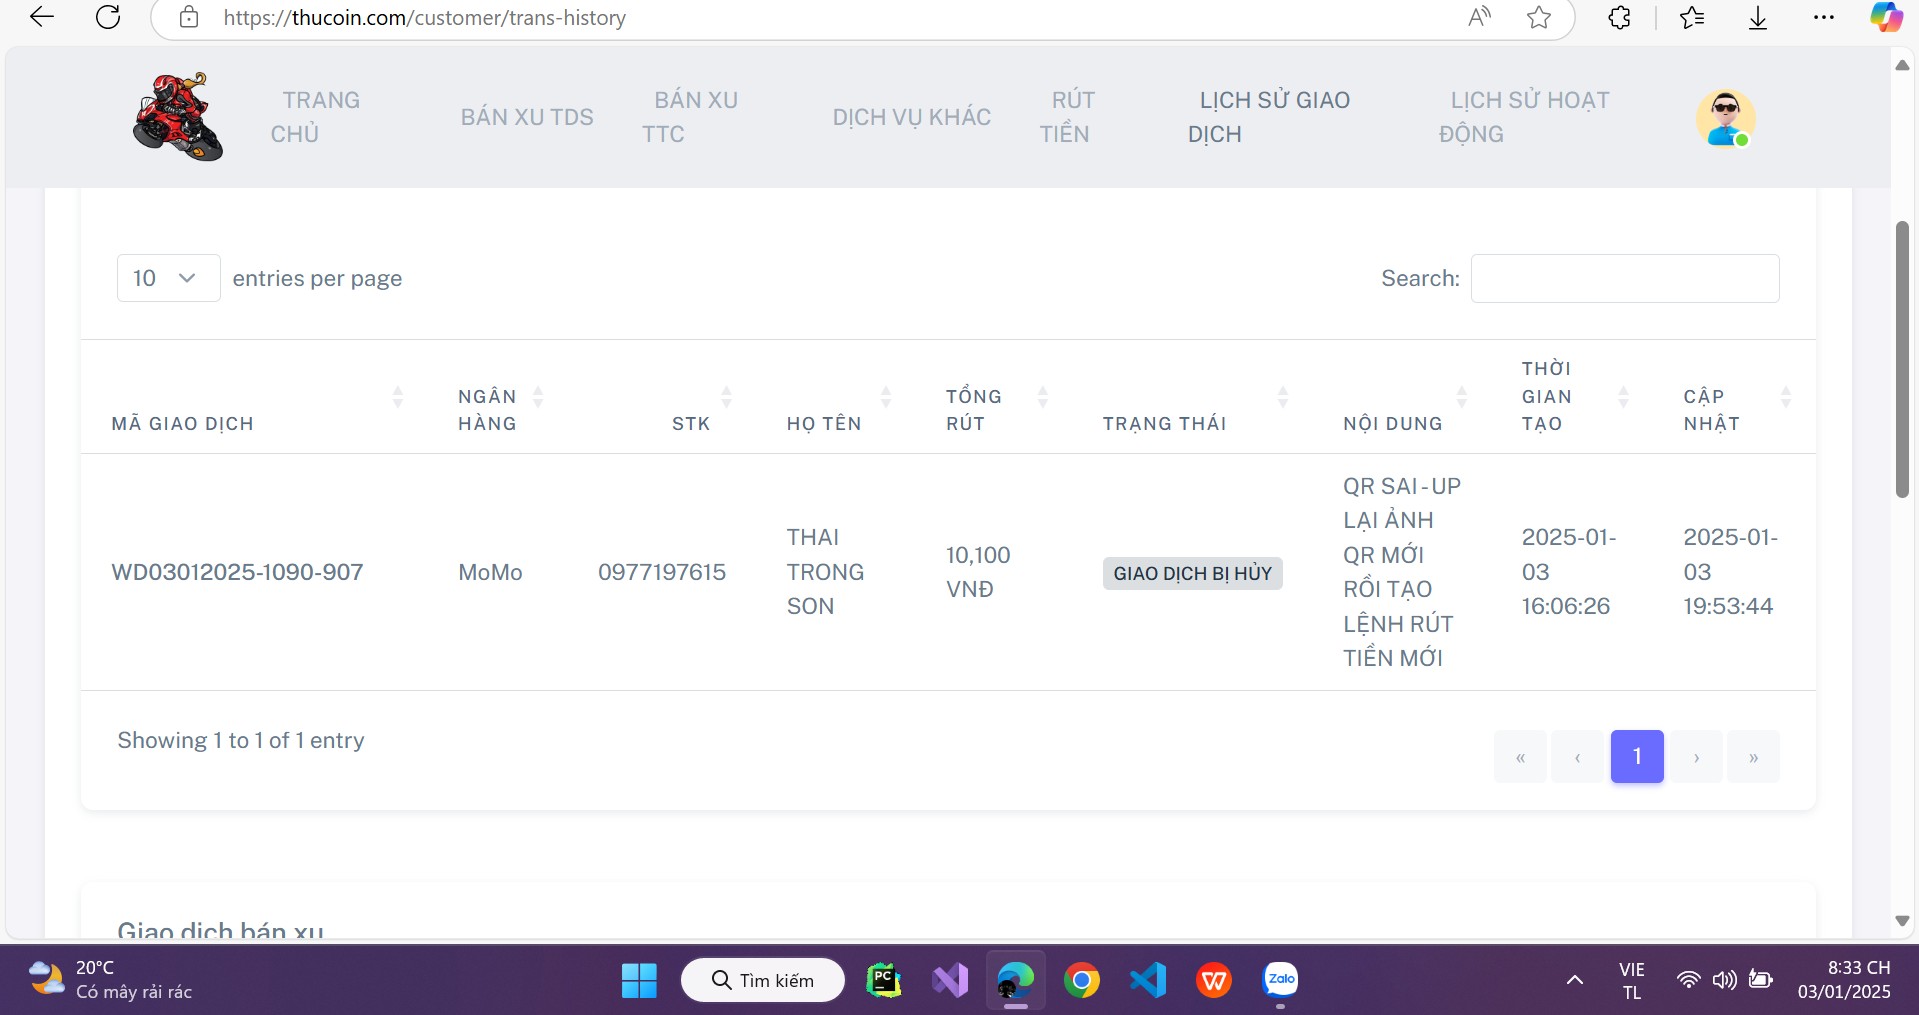Click the GIAO DỊCH BỊ HỦY status badge

click(1192, 573)
